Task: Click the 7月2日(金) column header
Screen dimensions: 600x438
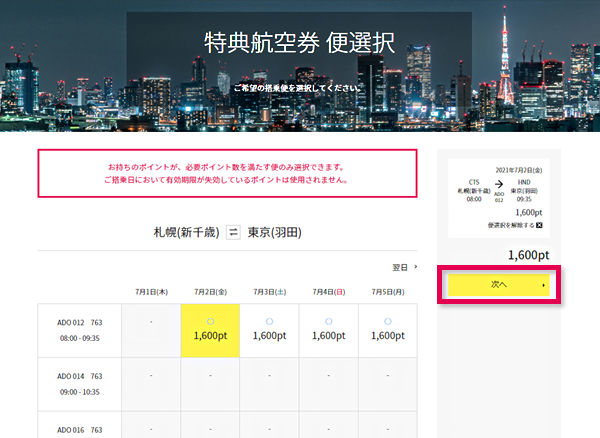Action: pyautogui.click(x=210, y=292)
